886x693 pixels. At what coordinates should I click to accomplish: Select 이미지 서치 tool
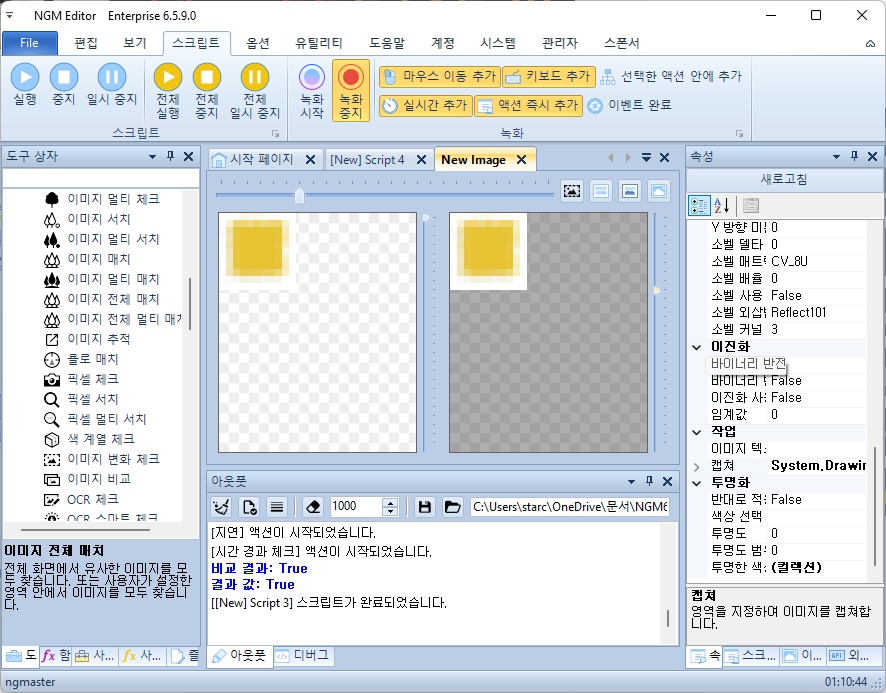pyautogui.click(x=87, y=219)
